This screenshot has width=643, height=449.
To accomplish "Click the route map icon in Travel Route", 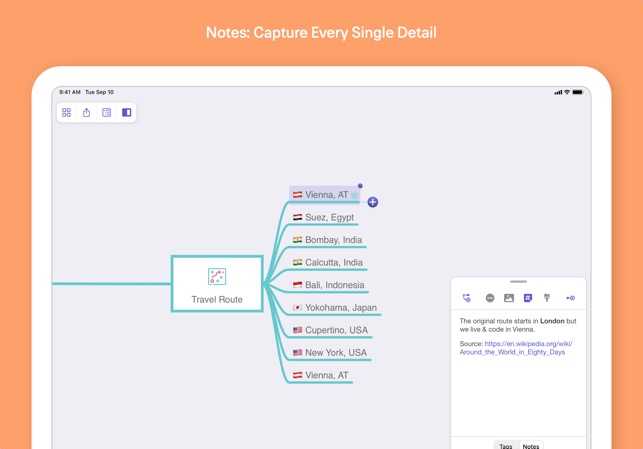I will pos(217,277).
